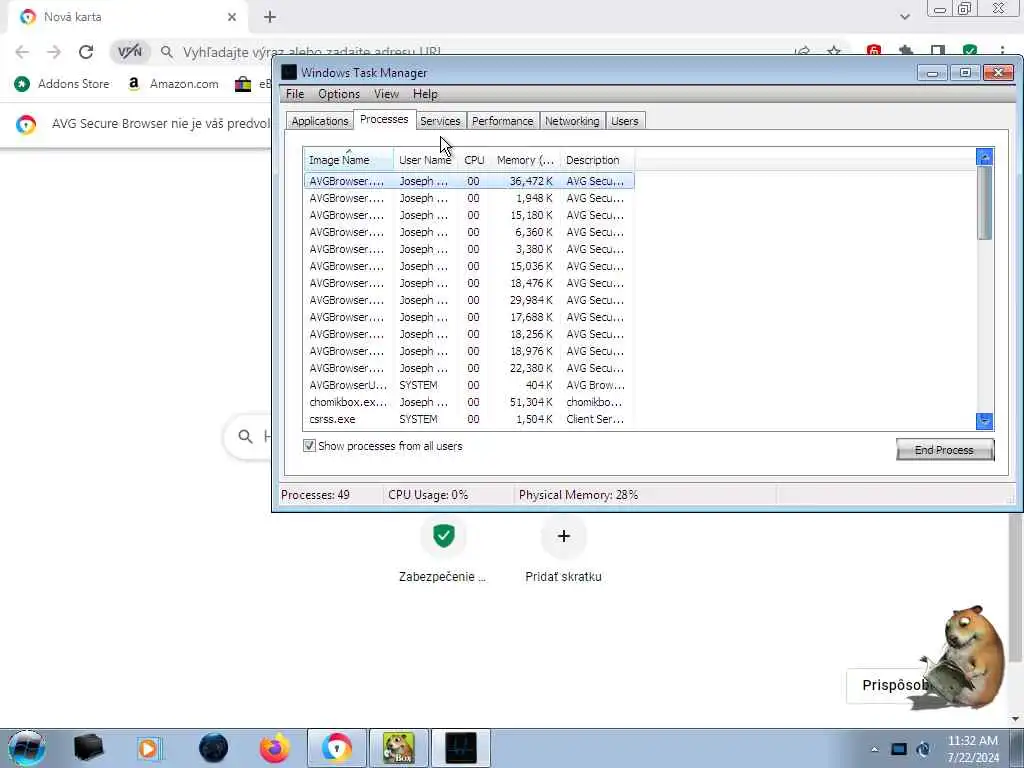1024x768 pixels.
Task: Sort by Image Name column header
Action: tap(348, 160)
